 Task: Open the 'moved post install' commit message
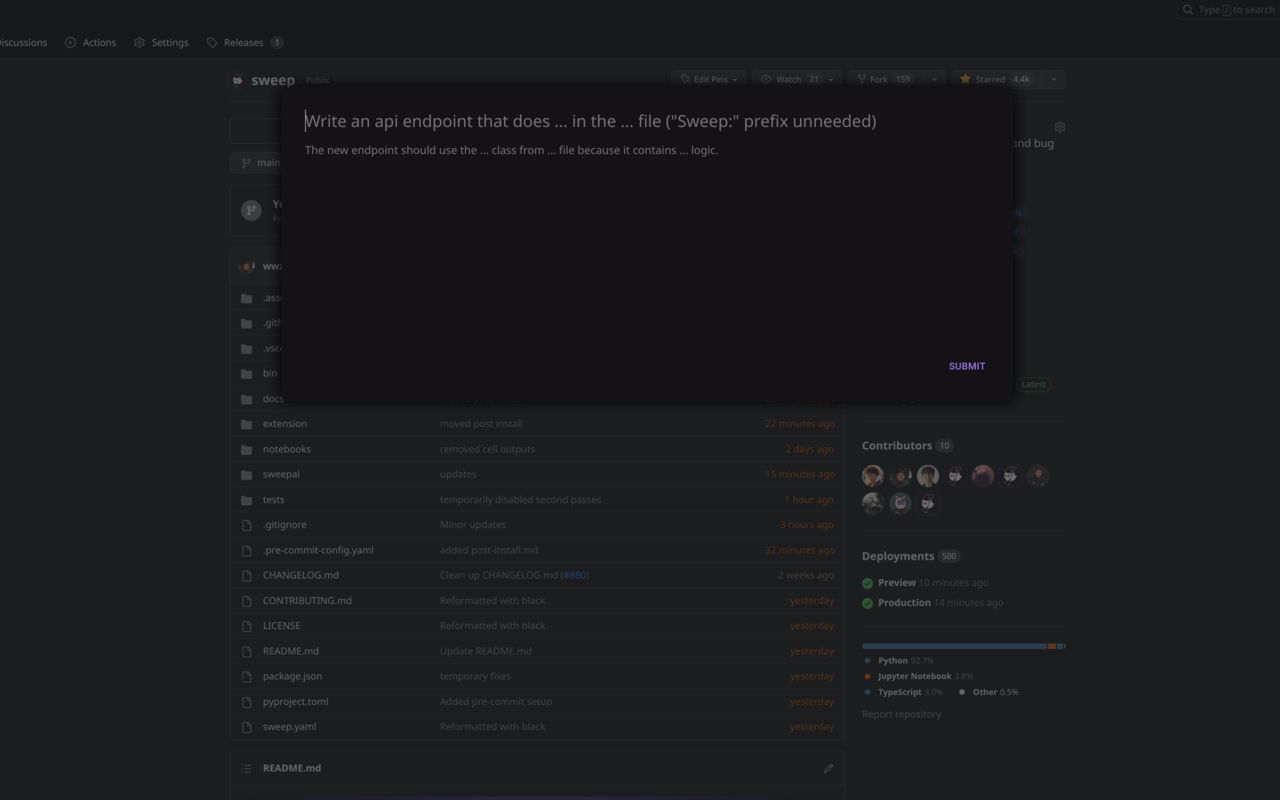tap(481, 424)
